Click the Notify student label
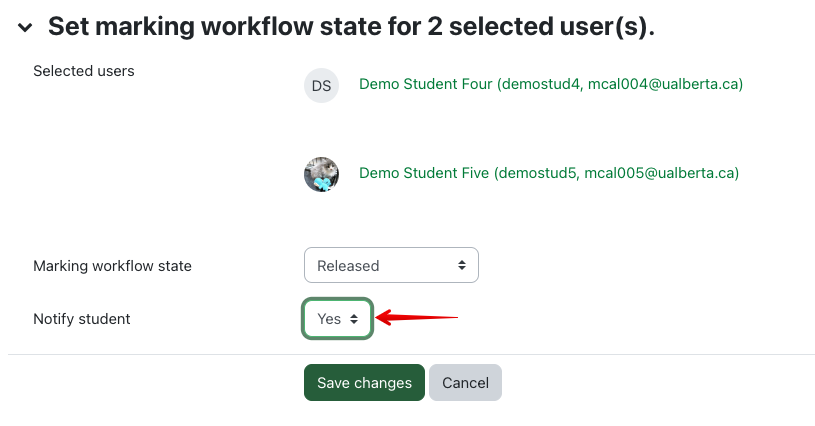Screen dimensions: 815x426 [82, 319]
